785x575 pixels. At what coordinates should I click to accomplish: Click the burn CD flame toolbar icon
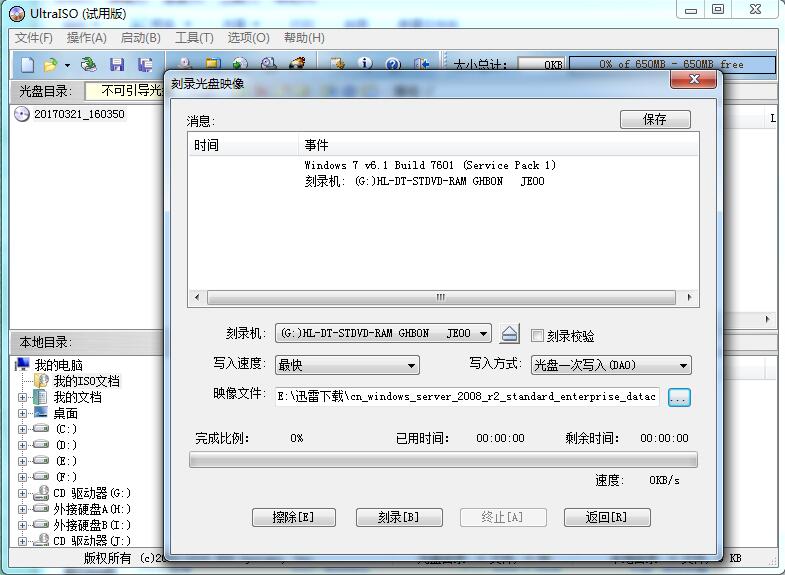coord(297,63)
